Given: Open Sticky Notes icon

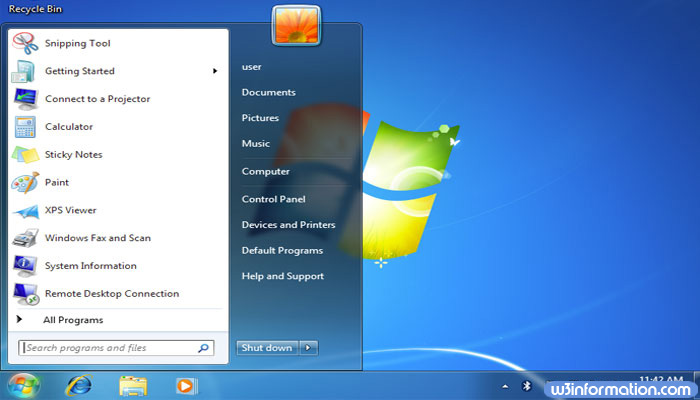Looking at the screenshot, I should [25, 155].
